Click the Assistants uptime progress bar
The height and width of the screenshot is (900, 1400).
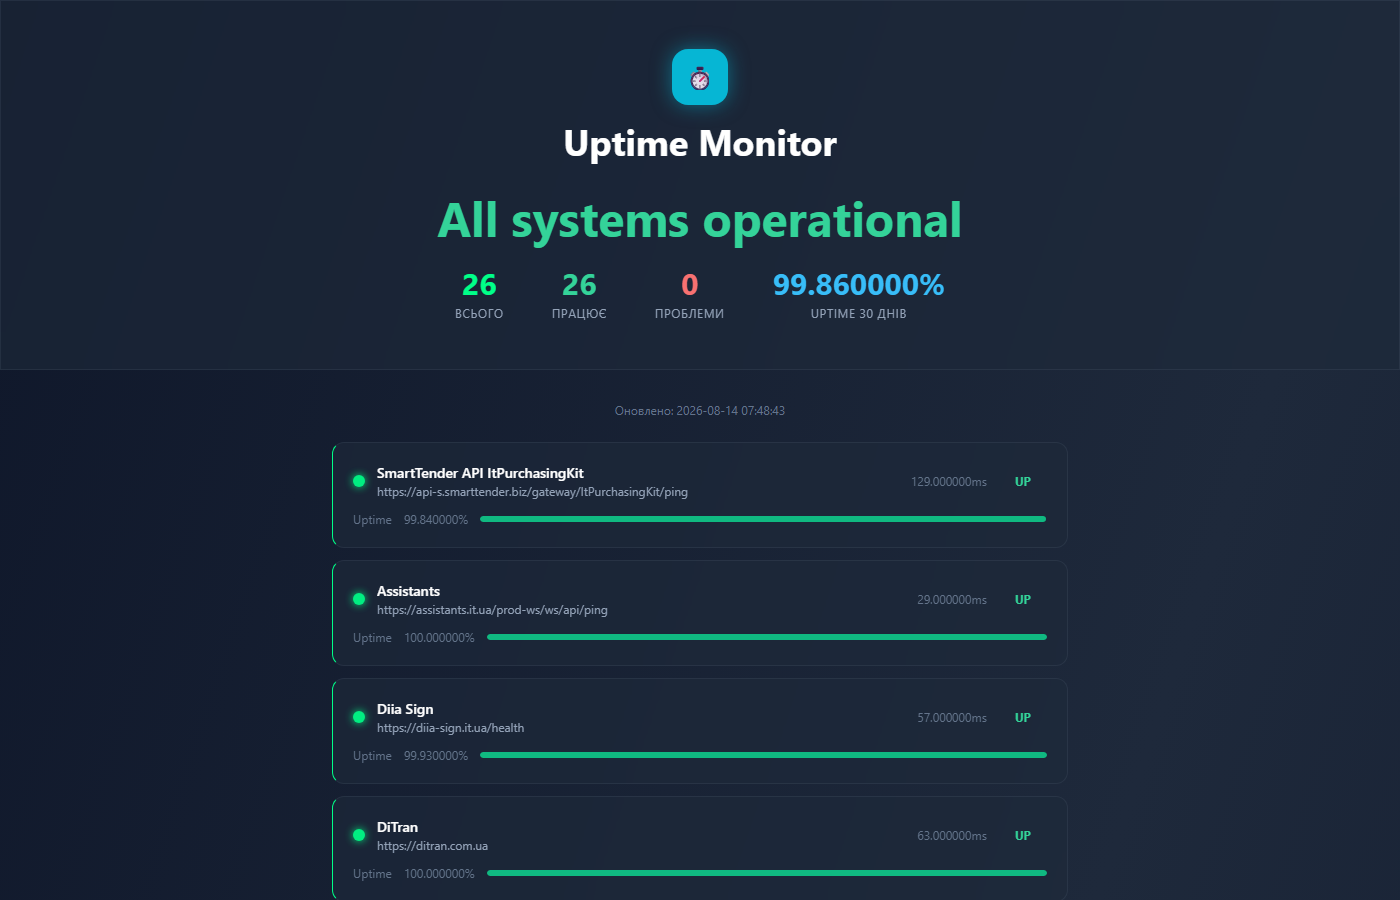[767, 637]
